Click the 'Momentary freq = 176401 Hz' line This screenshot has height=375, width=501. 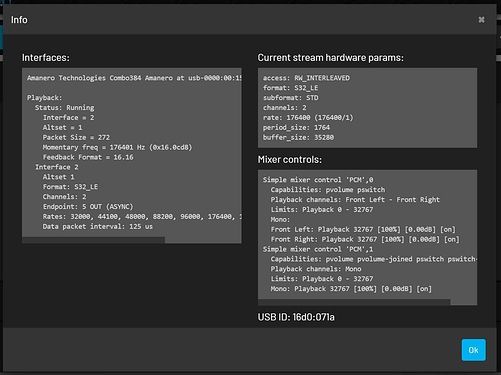(117, 147)
